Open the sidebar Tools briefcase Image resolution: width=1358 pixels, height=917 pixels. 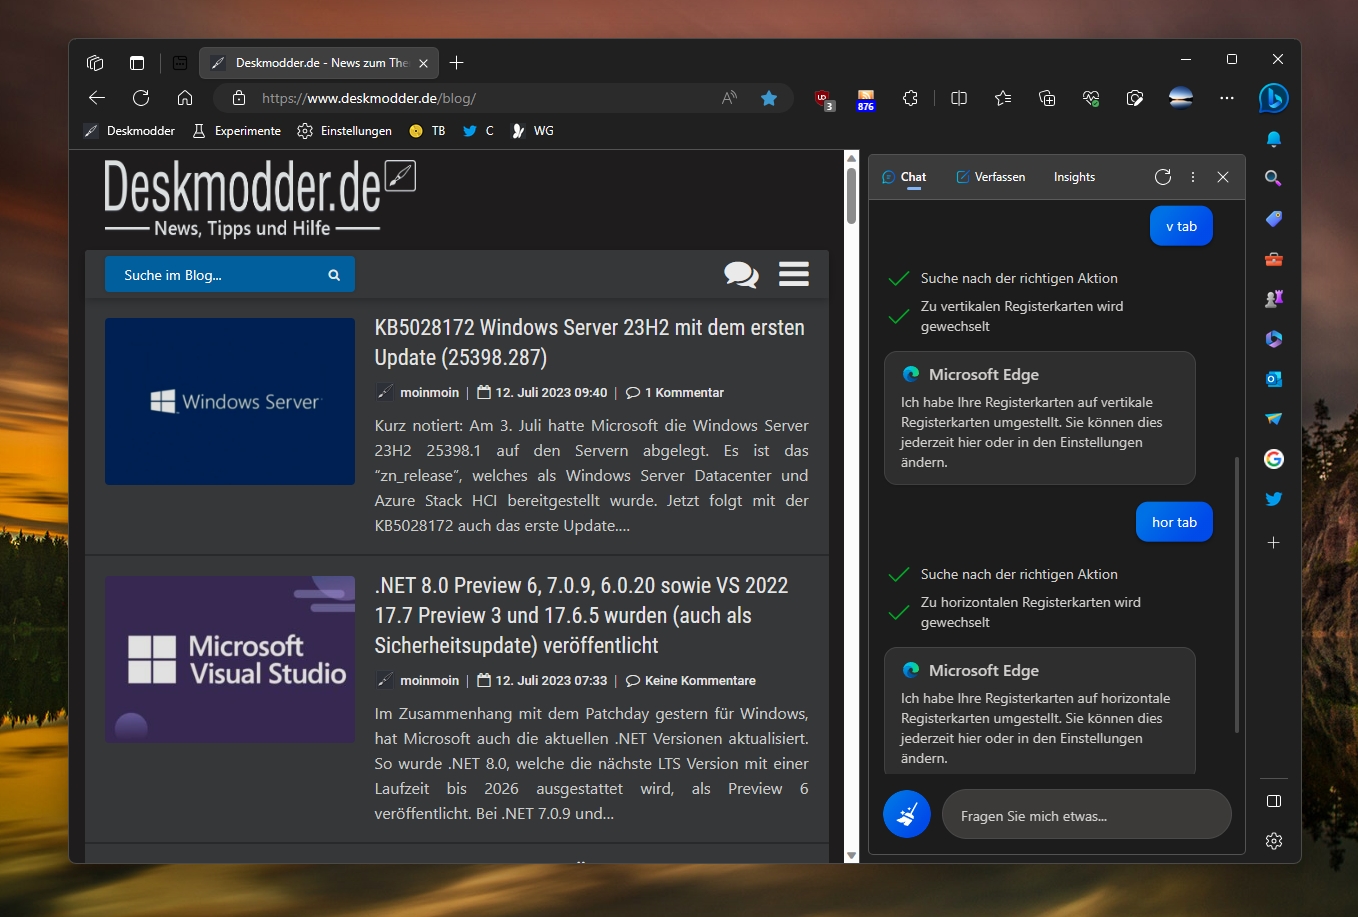[x=1273, y=259]
